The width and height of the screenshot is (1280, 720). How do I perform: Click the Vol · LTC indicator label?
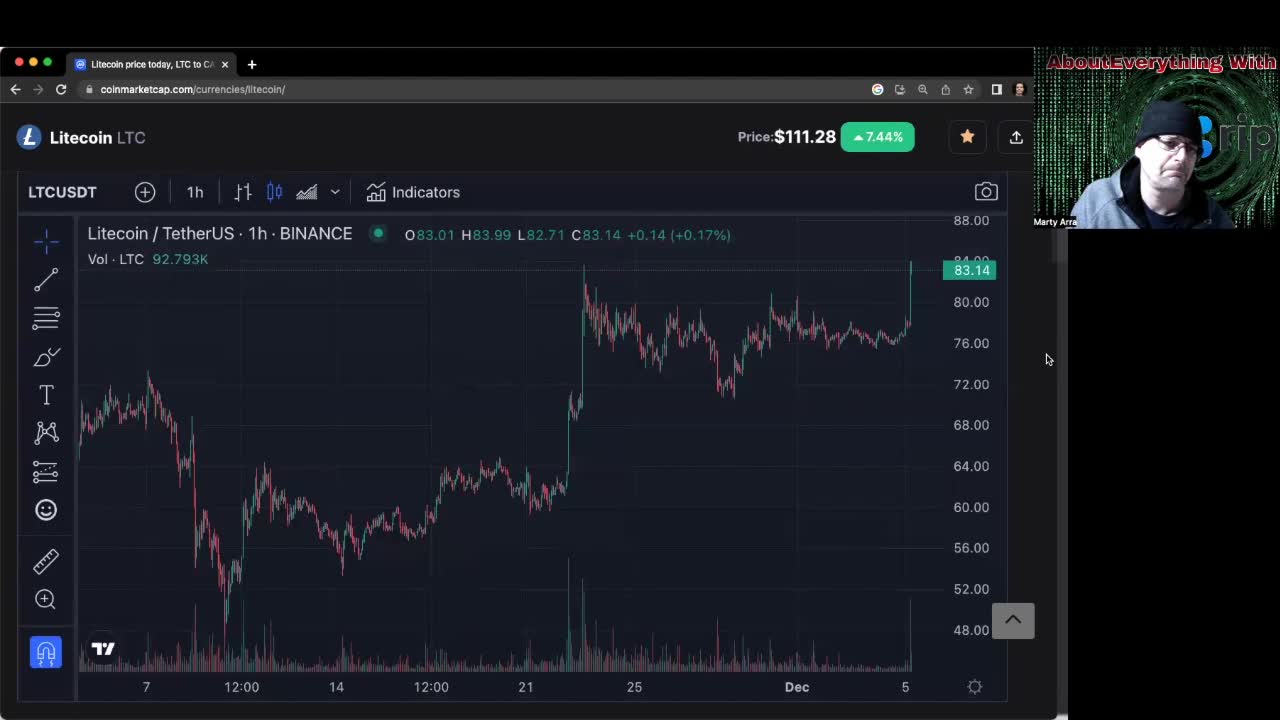116,259
